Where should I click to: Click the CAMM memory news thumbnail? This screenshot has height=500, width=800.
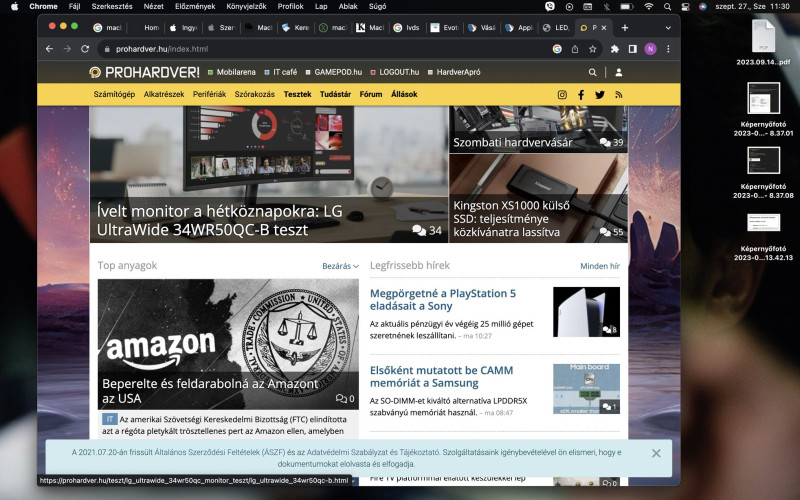click(x=586, y=389)
